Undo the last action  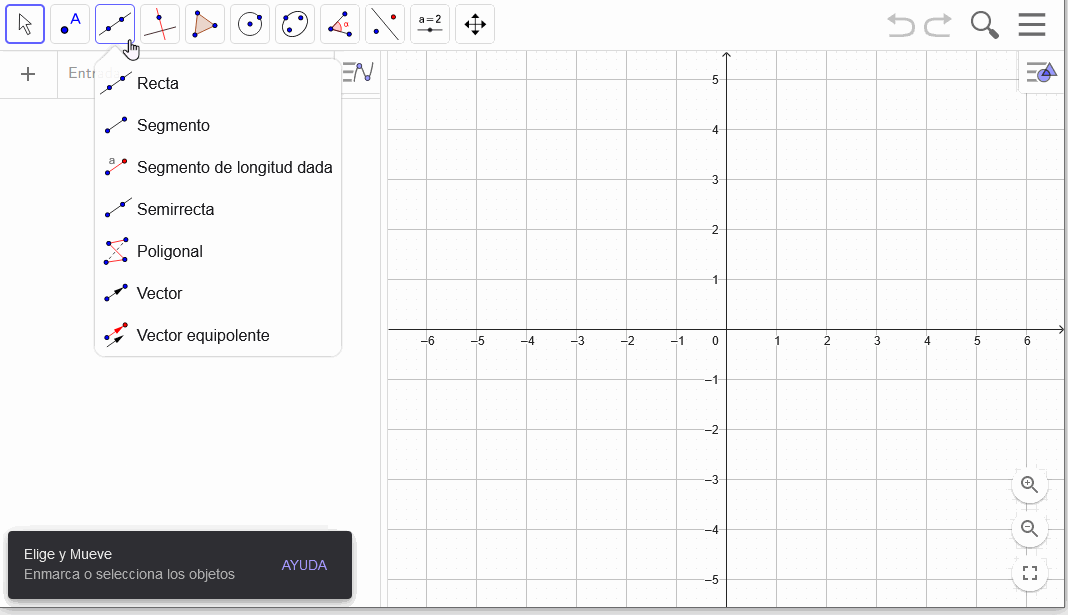(x=900, y=25)
